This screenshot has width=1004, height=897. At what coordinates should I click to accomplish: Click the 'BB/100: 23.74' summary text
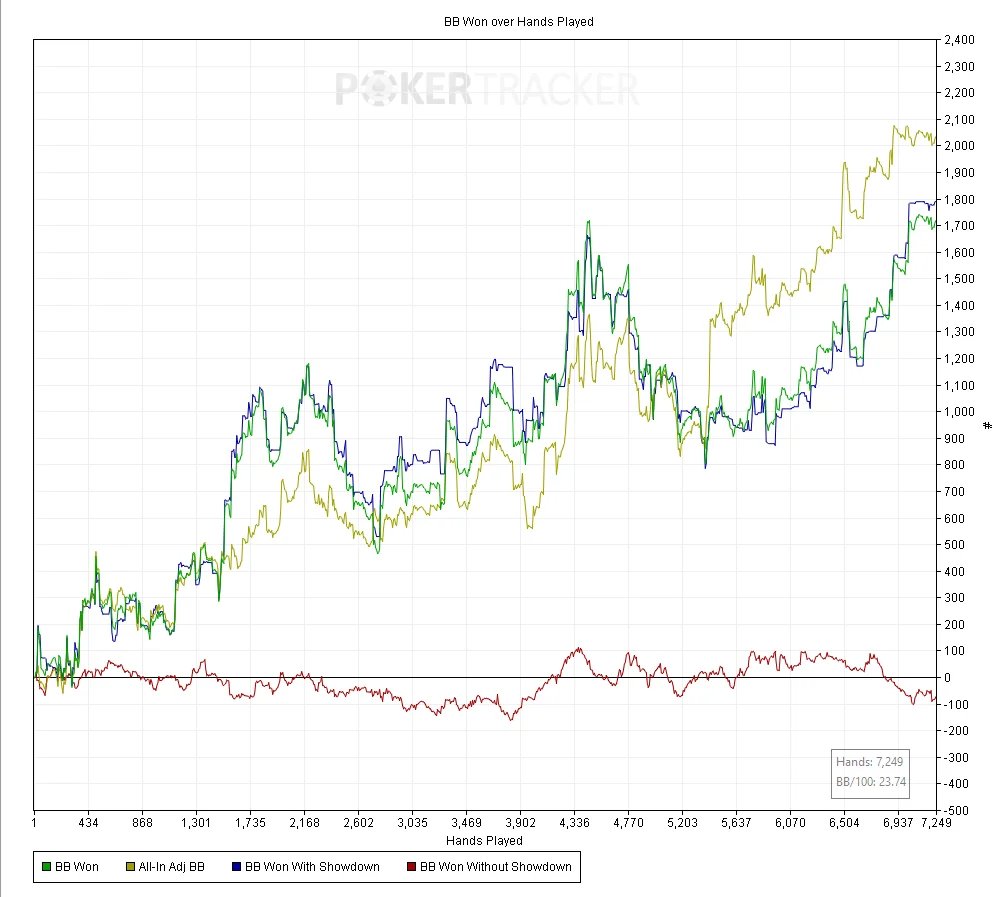click(x=871, y=782)
